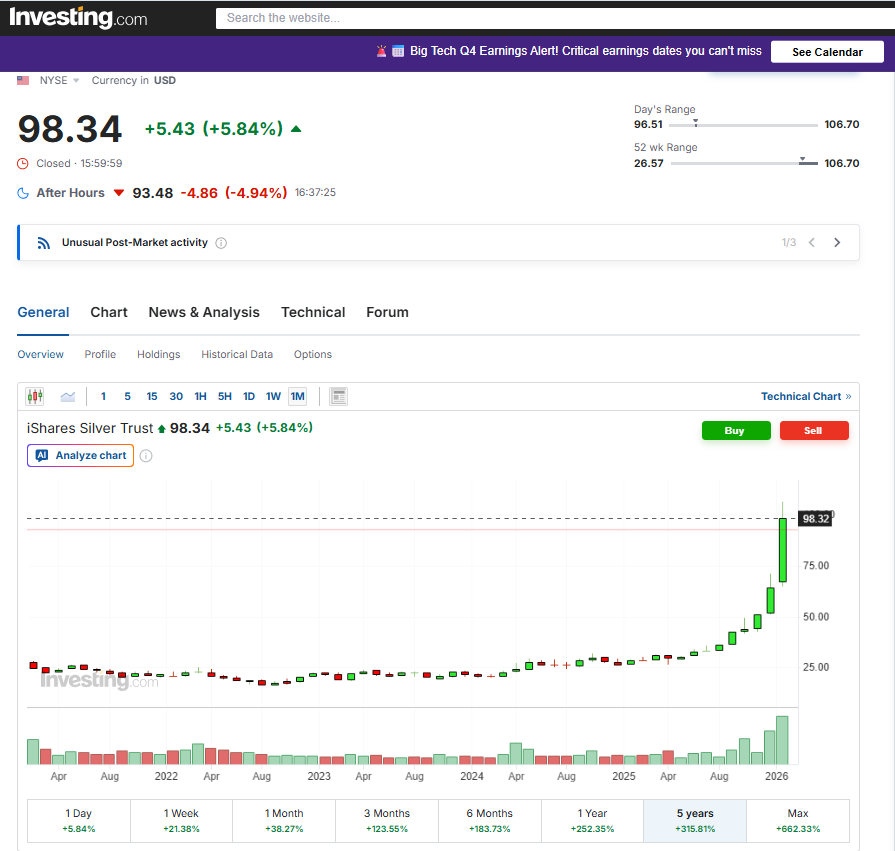Select the 6 Months performance range

coord(490,821)
